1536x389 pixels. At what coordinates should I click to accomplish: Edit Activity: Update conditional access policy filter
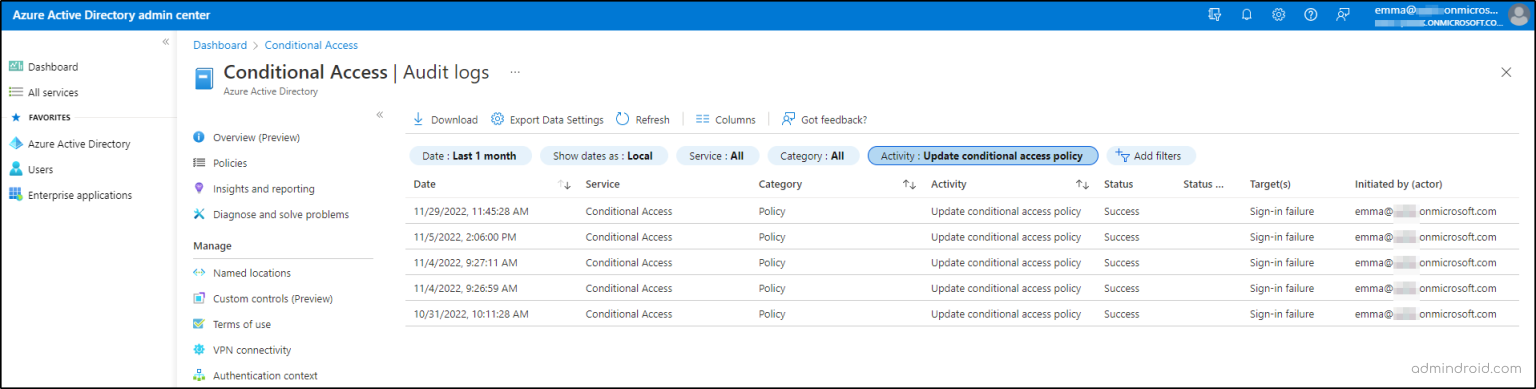[982, 156]
